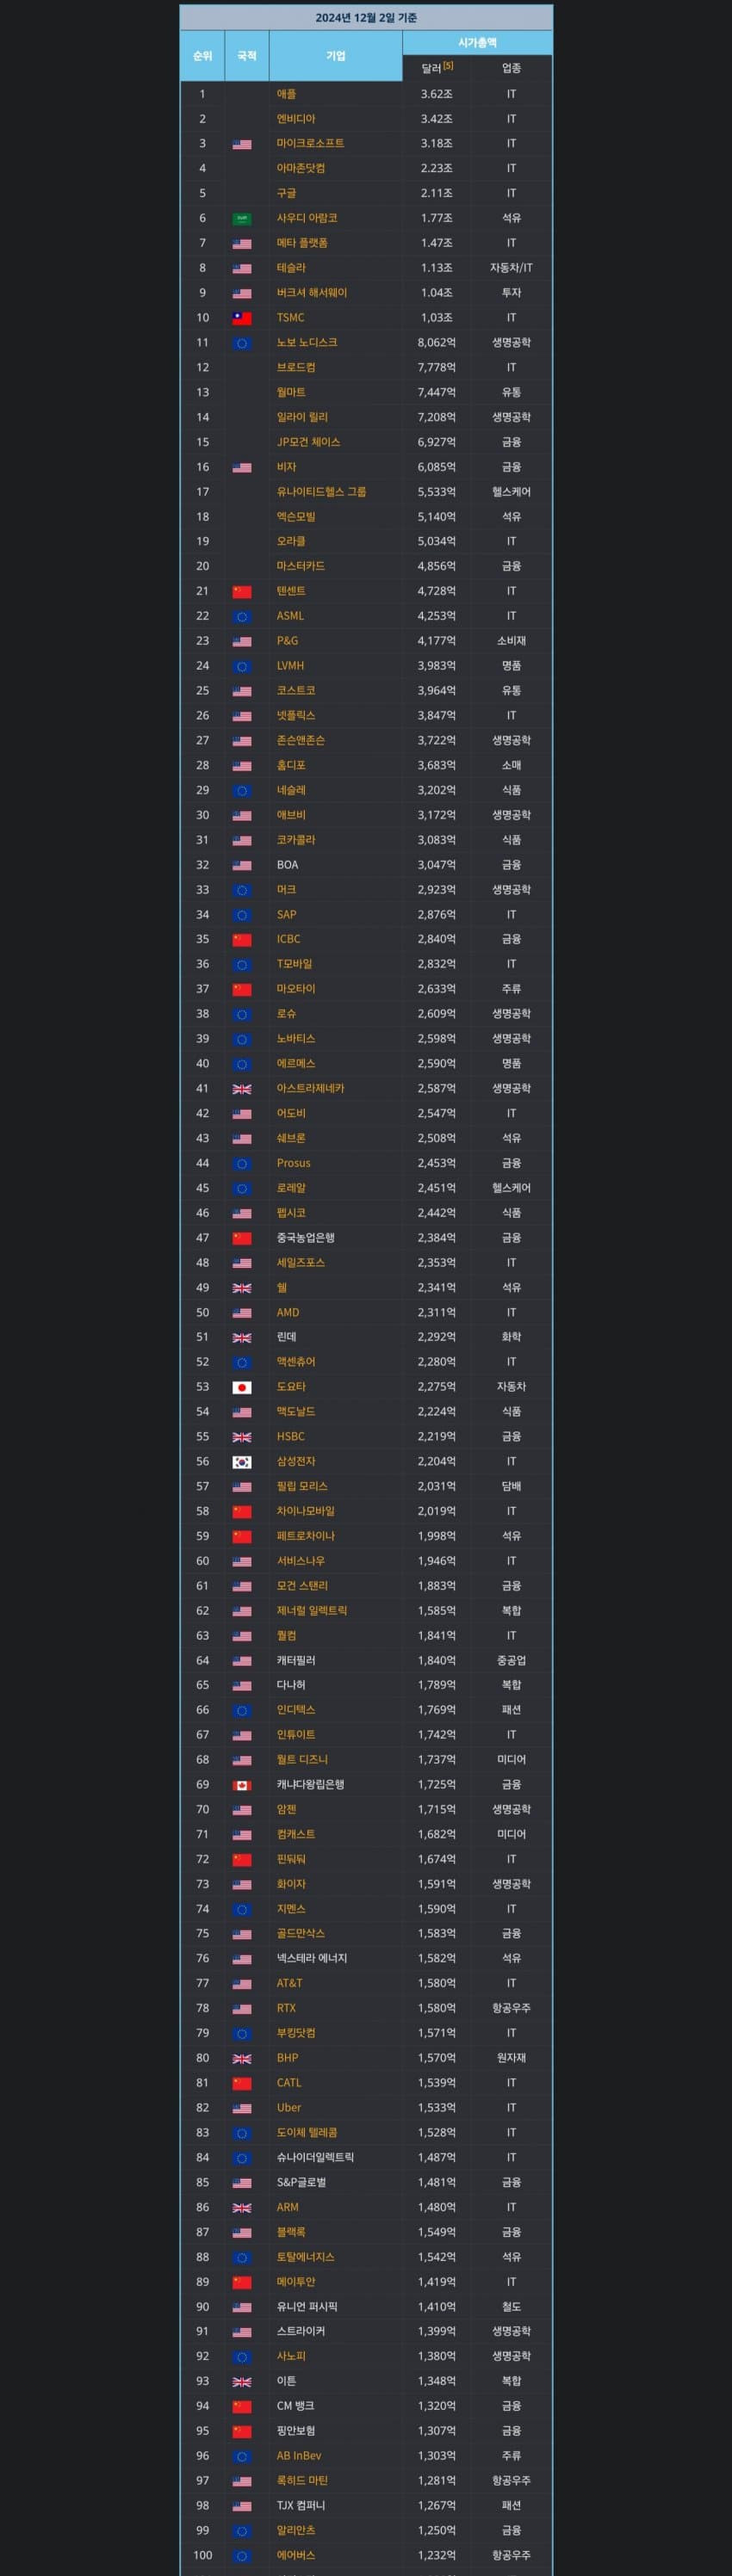The width and height of the screenshot is (732, 2576).
Task: Follow the 테슬라 link
Action: tap(291, 268)
